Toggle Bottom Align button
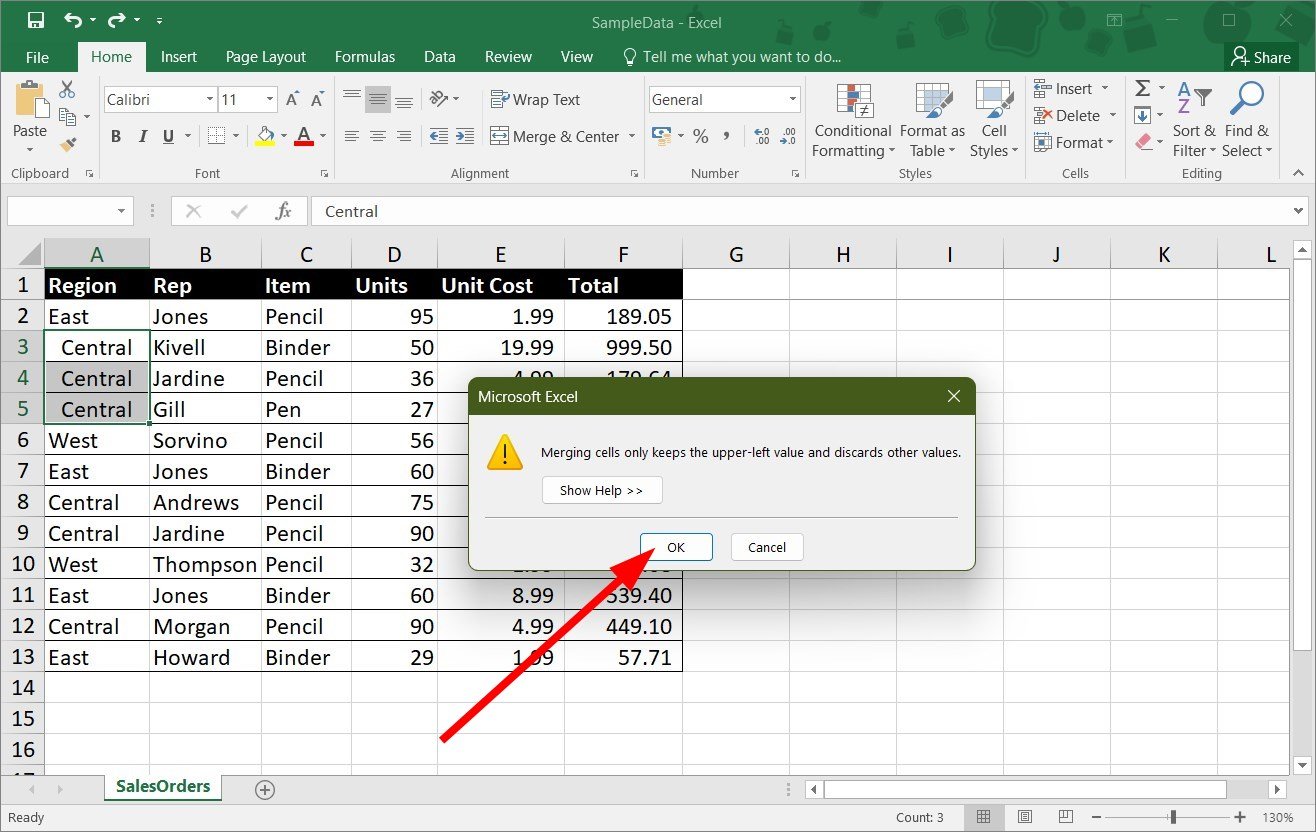 (x=404, y=100)
